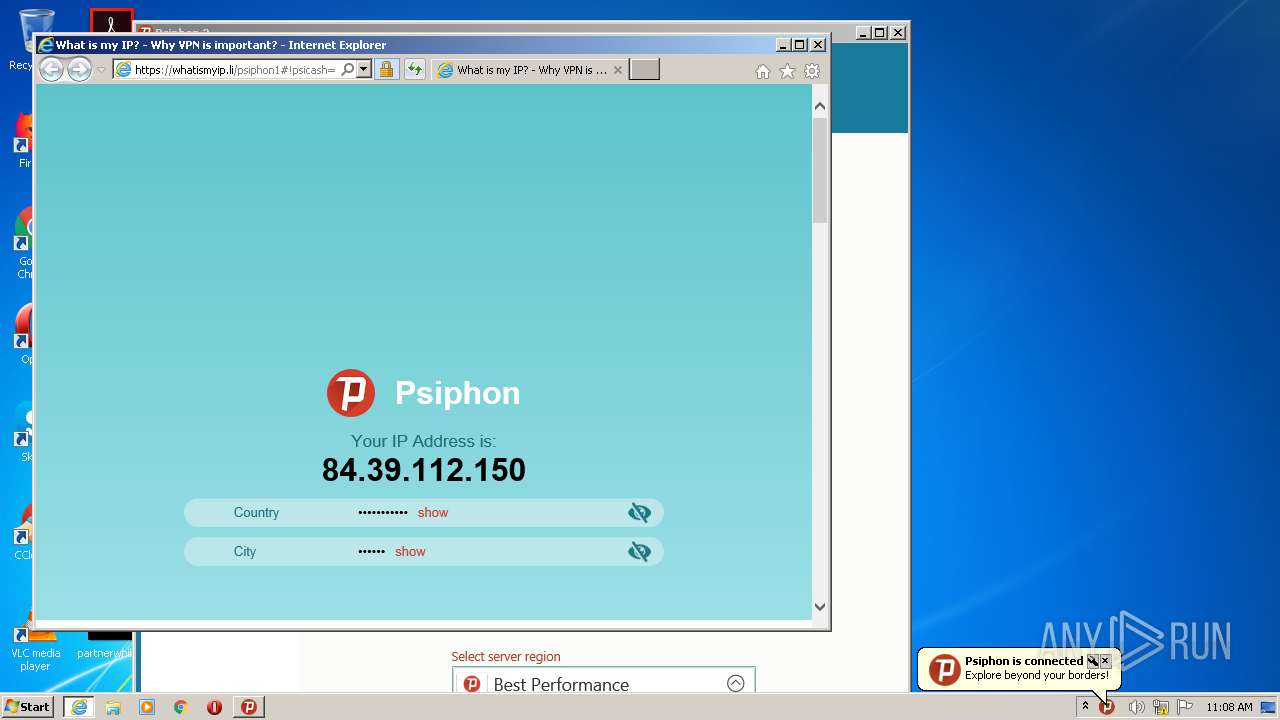Toggle the City visibility eye icon

point(639,552)
